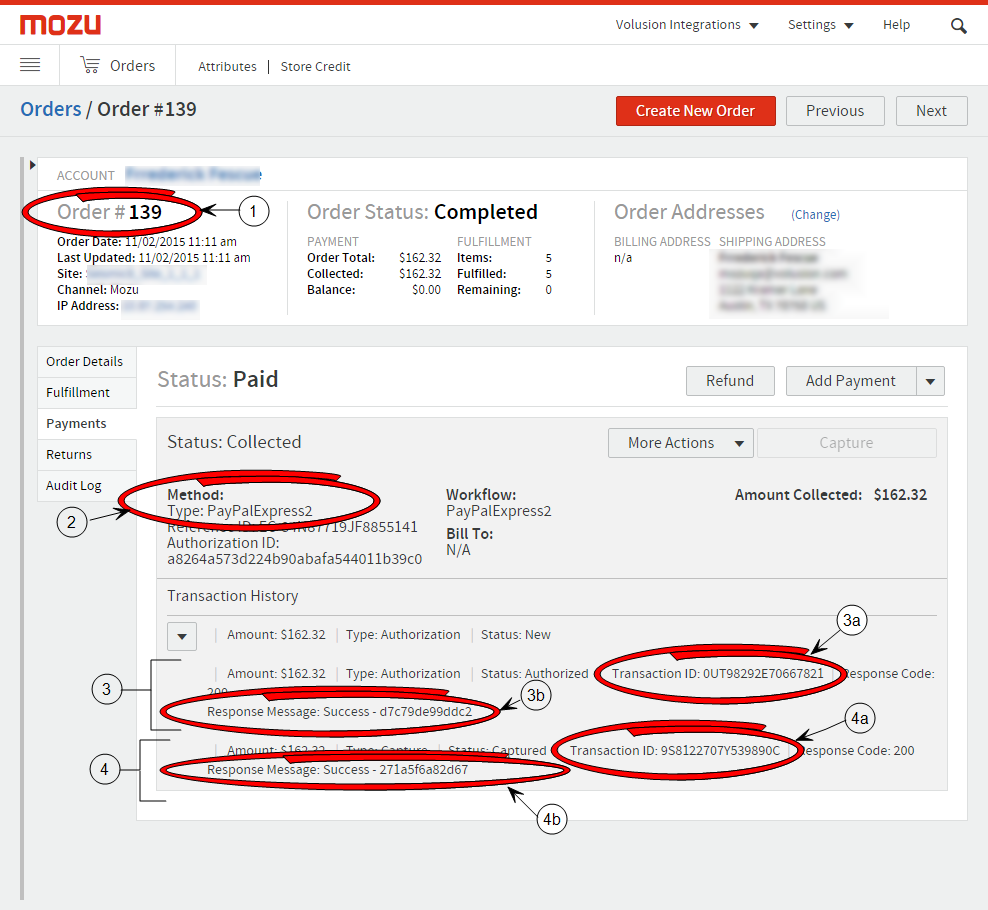Go to the Next order
The height and width of the screenshot is (910, 988).
click(931, 111)
